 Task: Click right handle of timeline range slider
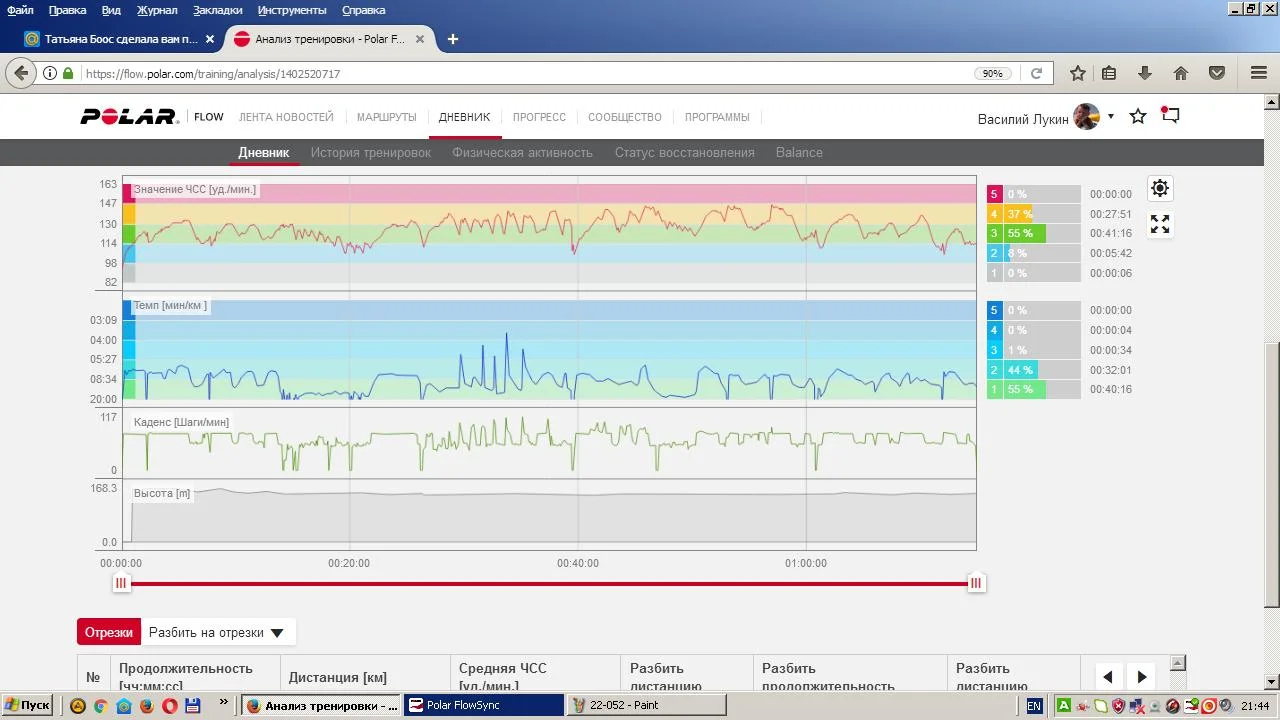click(976, 583)
